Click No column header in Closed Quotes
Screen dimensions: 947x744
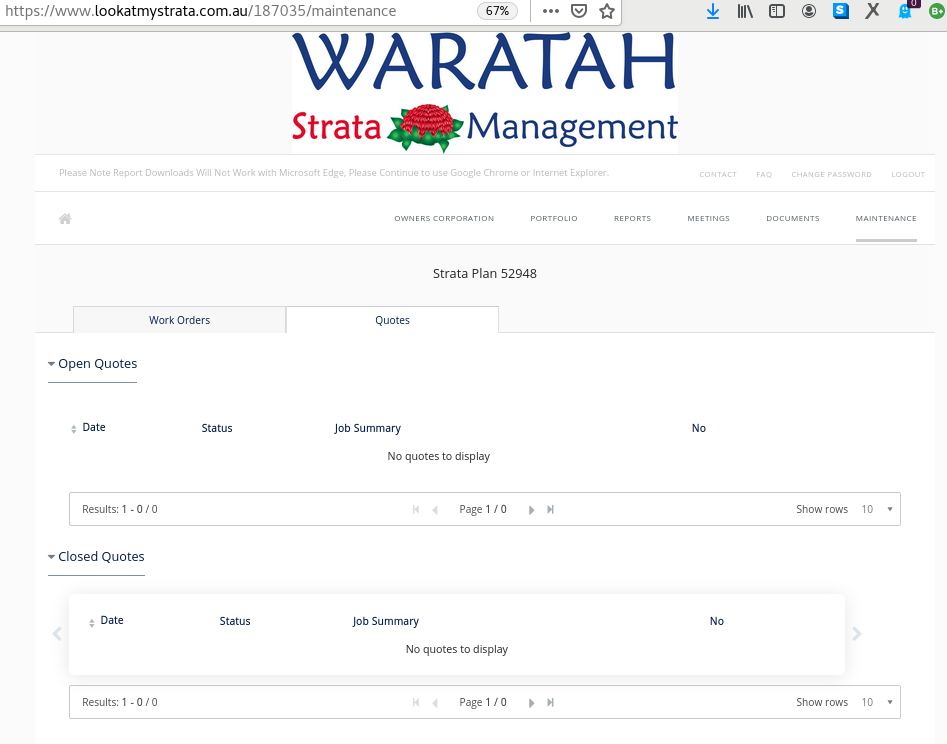click(x=717, y=621)
